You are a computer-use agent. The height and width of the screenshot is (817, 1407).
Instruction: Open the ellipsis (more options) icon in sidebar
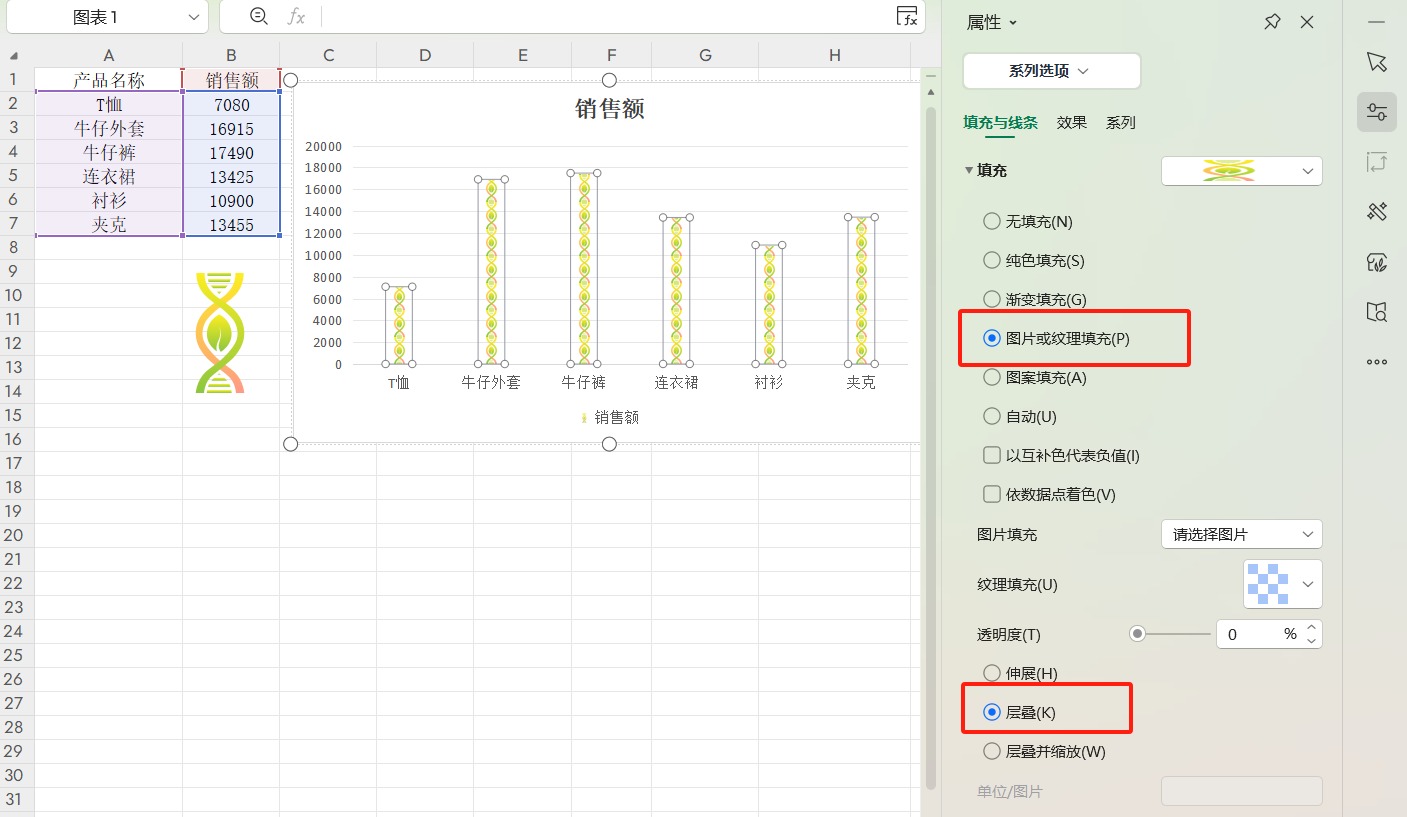(x=1377, y=362)
